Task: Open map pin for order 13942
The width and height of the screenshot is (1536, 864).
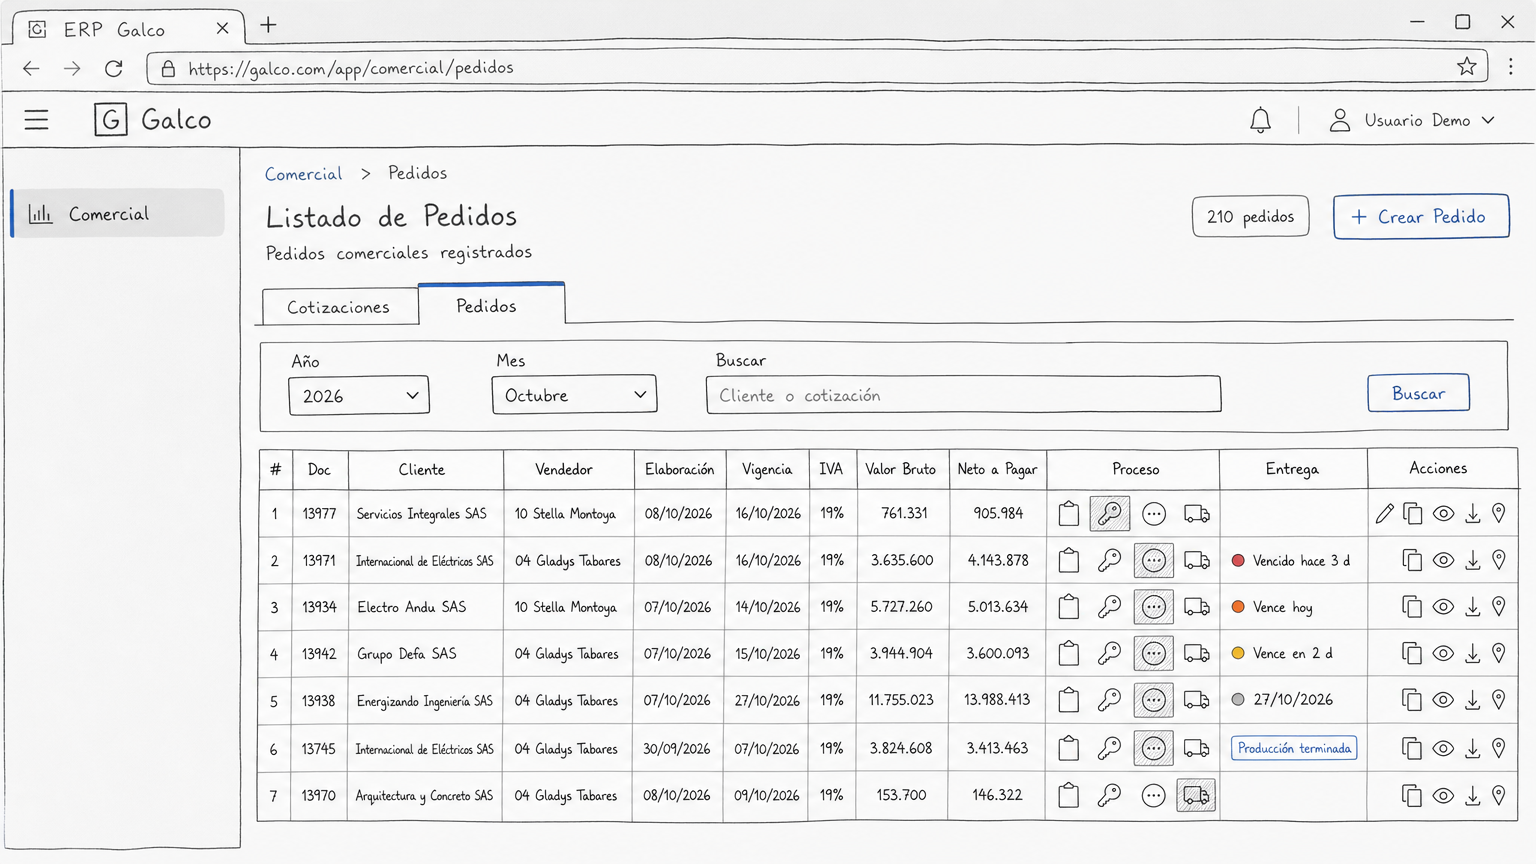Action: pyautogui.click(x=1498, y=653)
